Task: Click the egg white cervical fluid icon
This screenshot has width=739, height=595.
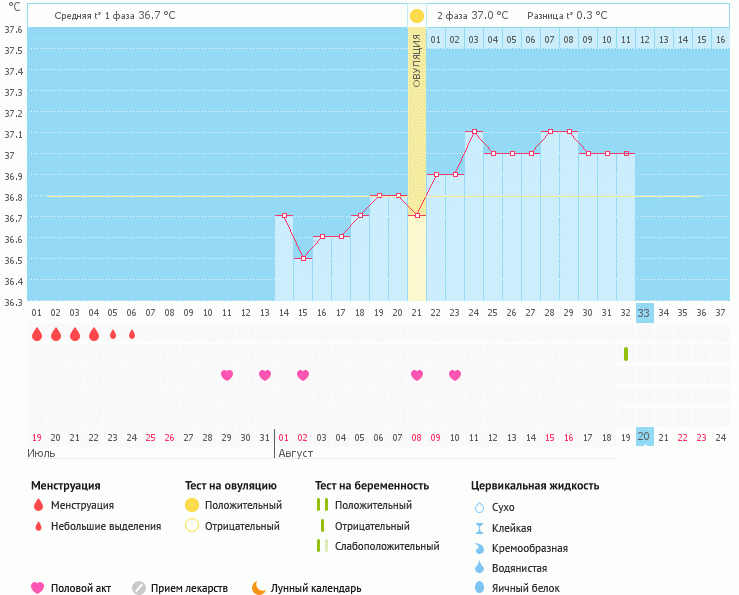Action: [479, 588]
